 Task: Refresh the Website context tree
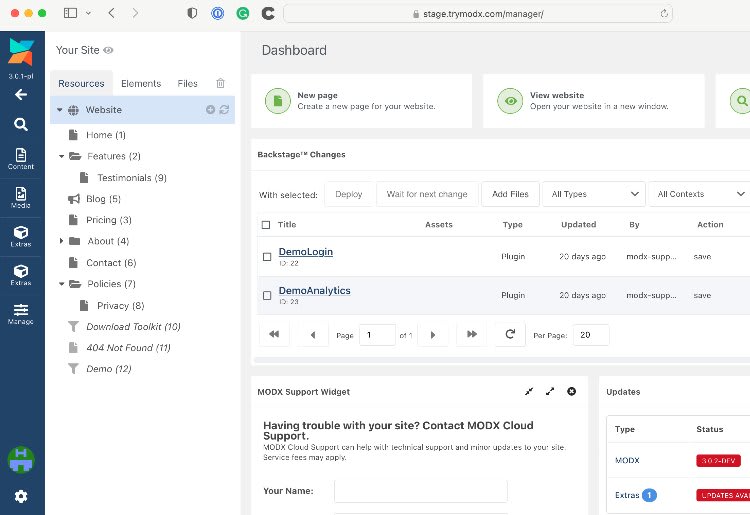(x=224, y=110)
